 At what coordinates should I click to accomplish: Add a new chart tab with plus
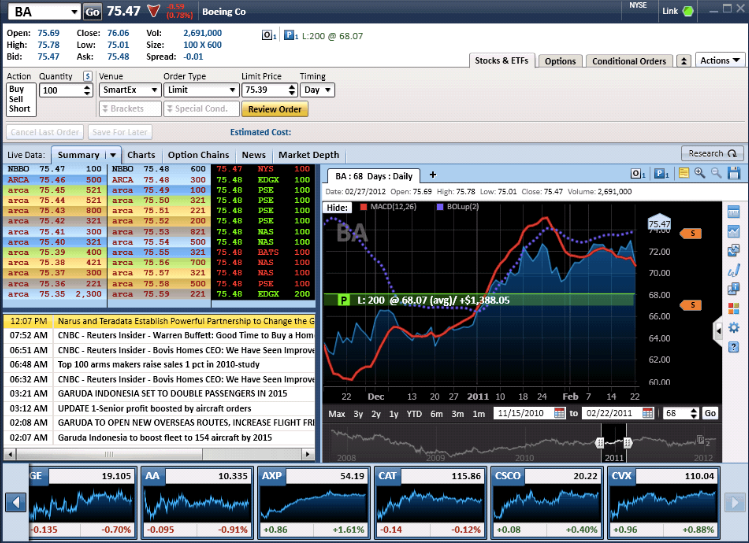pos(433,175)
